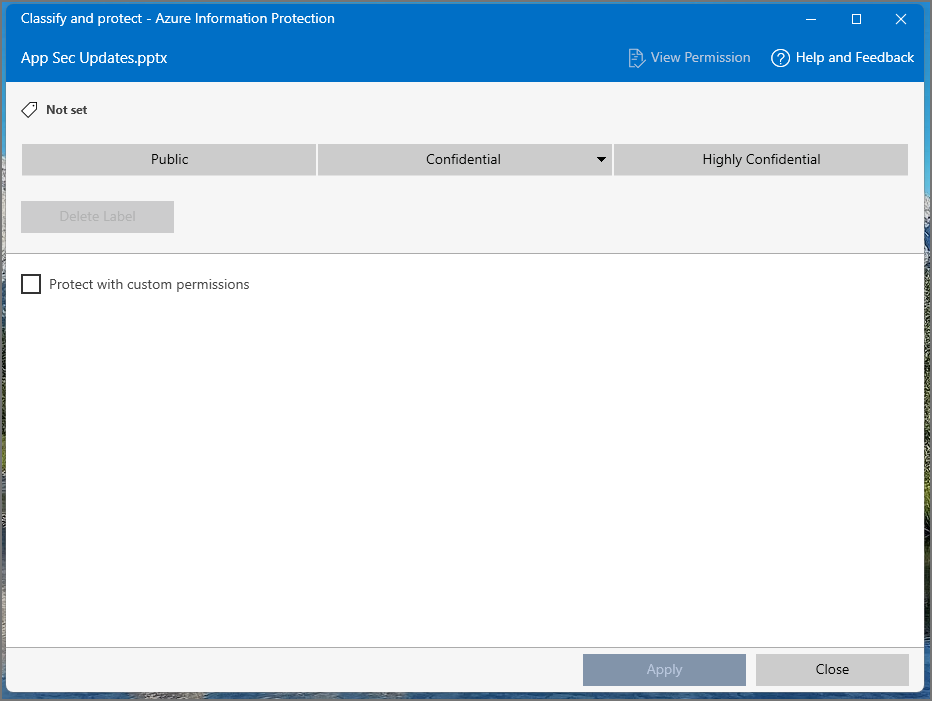The height and width of the screenshot is (701, 932).
Task: Click the App Sec Updates.pptx file name
Action: click(94, 58)
